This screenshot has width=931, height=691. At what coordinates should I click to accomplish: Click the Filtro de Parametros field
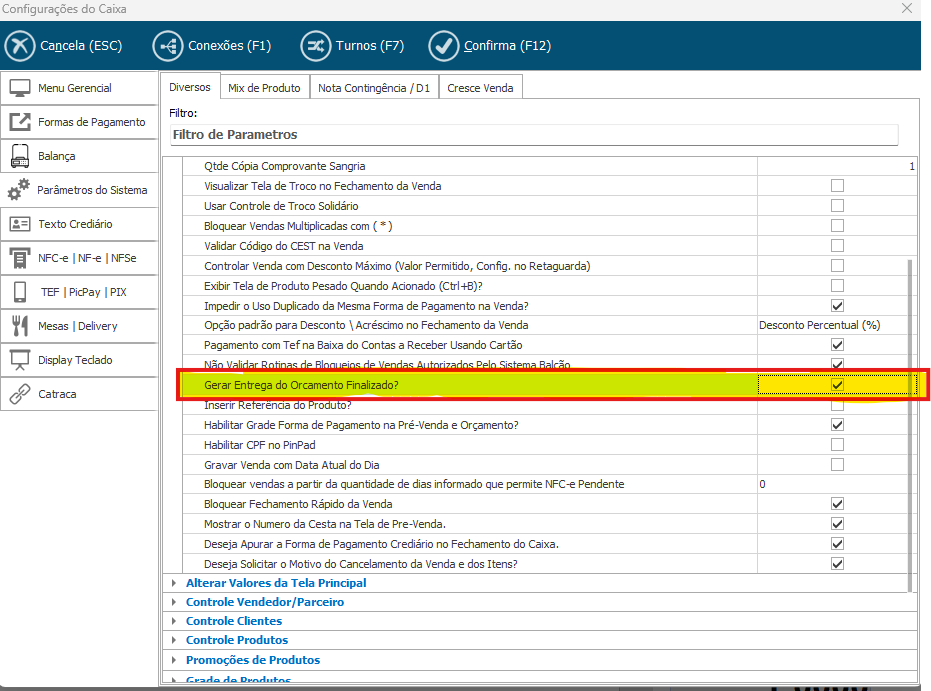(x=533, y=135)
